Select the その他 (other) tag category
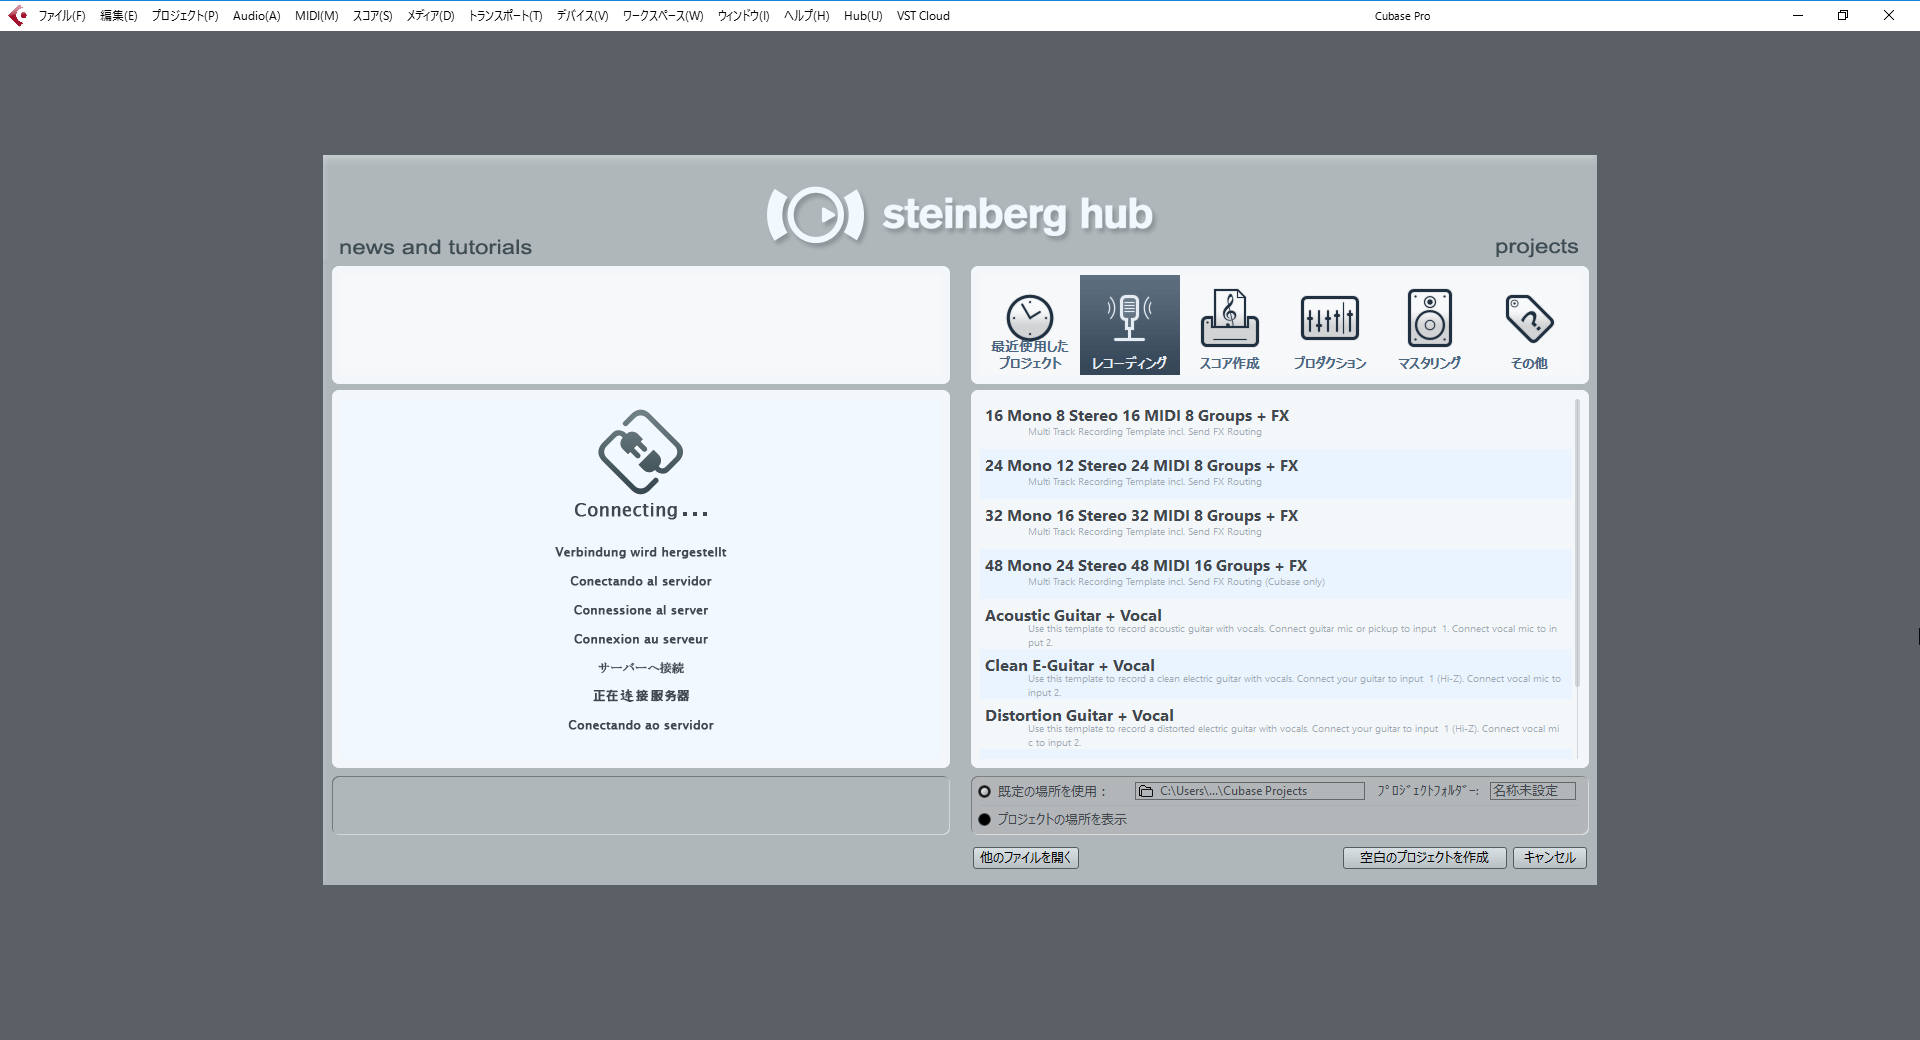1920x1040 pixels. pos(1529,325)
